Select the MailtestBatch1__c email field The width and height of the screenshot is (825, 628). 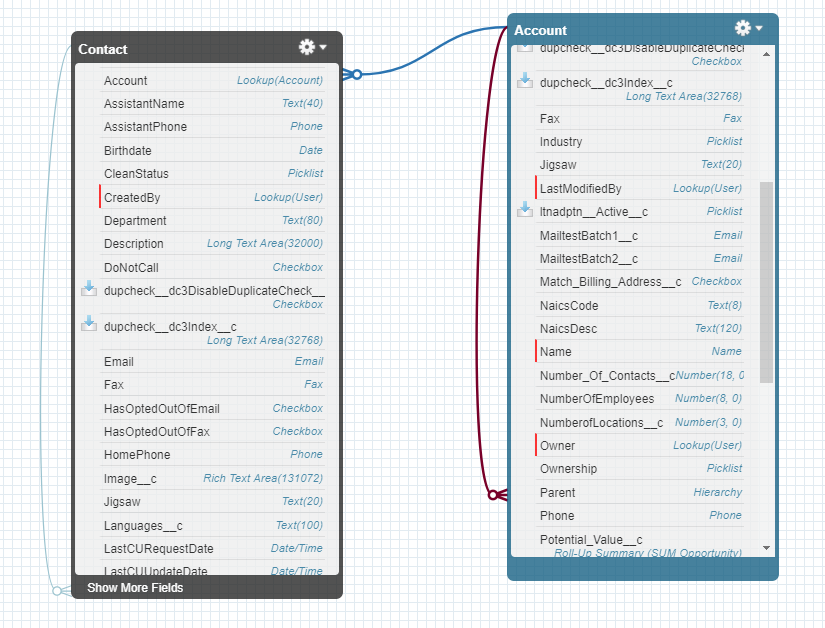click(640, 235)
